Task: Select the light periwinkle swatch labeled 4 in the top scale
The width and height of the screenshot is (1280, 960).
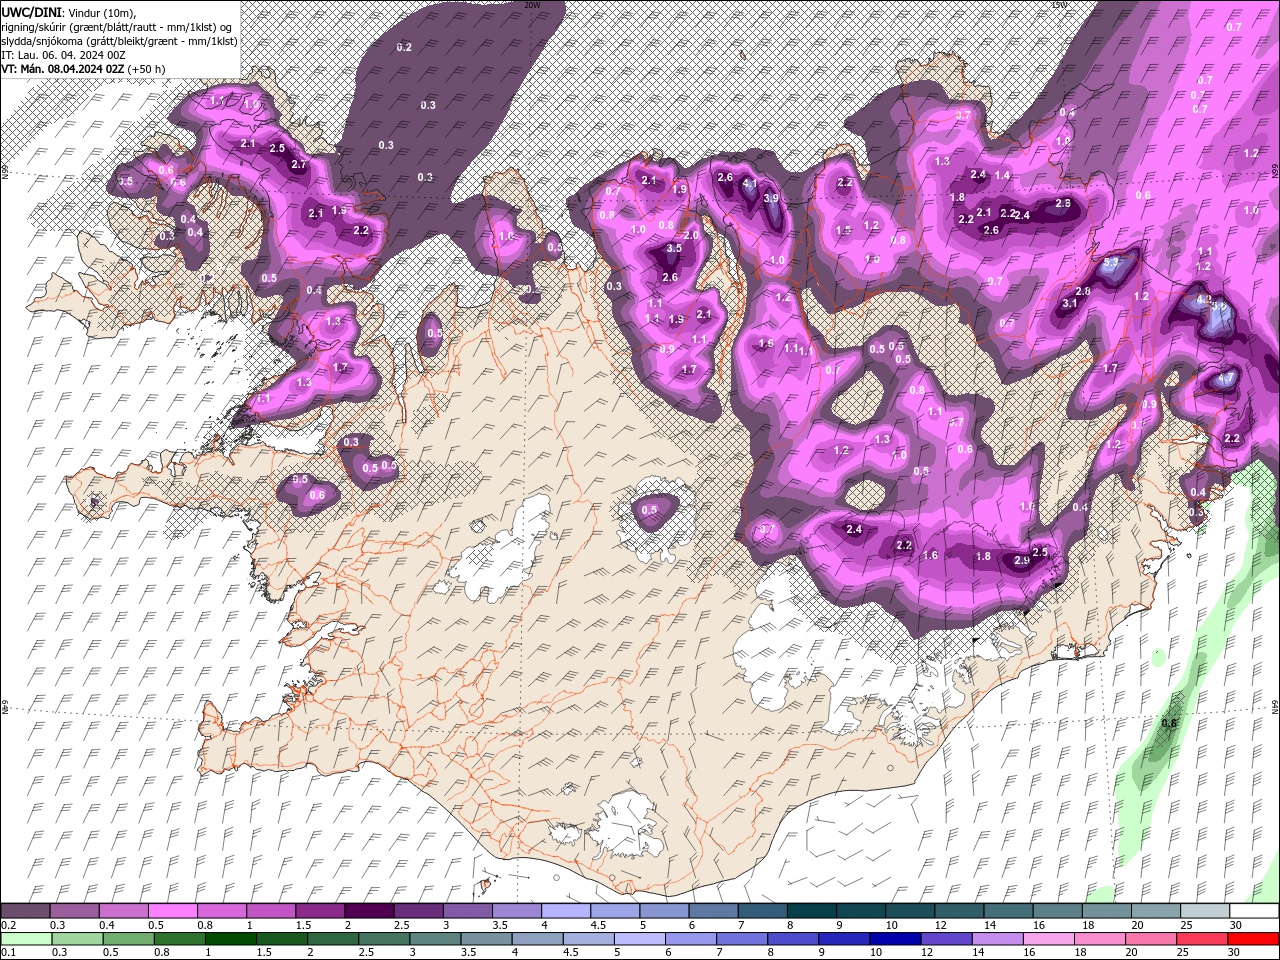Action: (x=565, y=911)
